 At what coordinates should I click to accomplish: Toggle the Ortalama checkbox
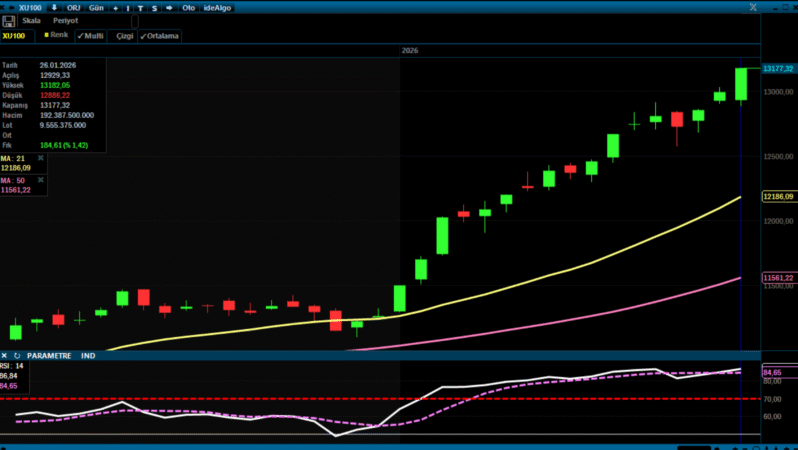(x=159, y=35)
